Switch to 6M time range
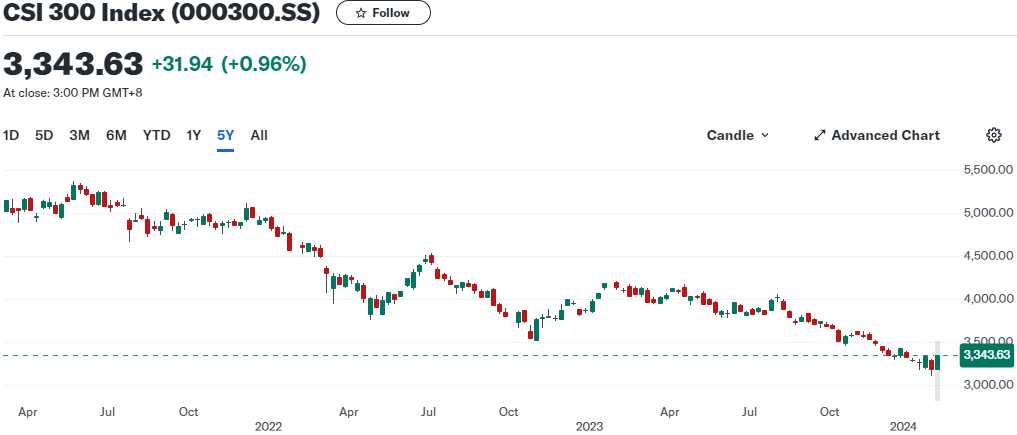 click(x=116, y=135)
